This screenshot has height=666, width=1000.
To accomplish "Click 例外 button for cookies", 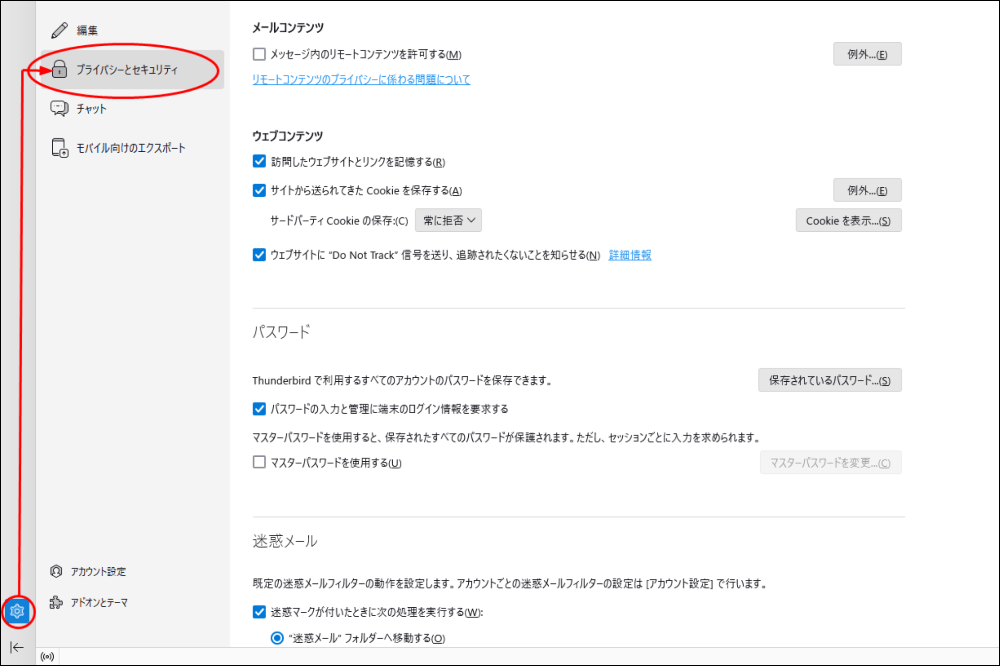I will (867, 190).
